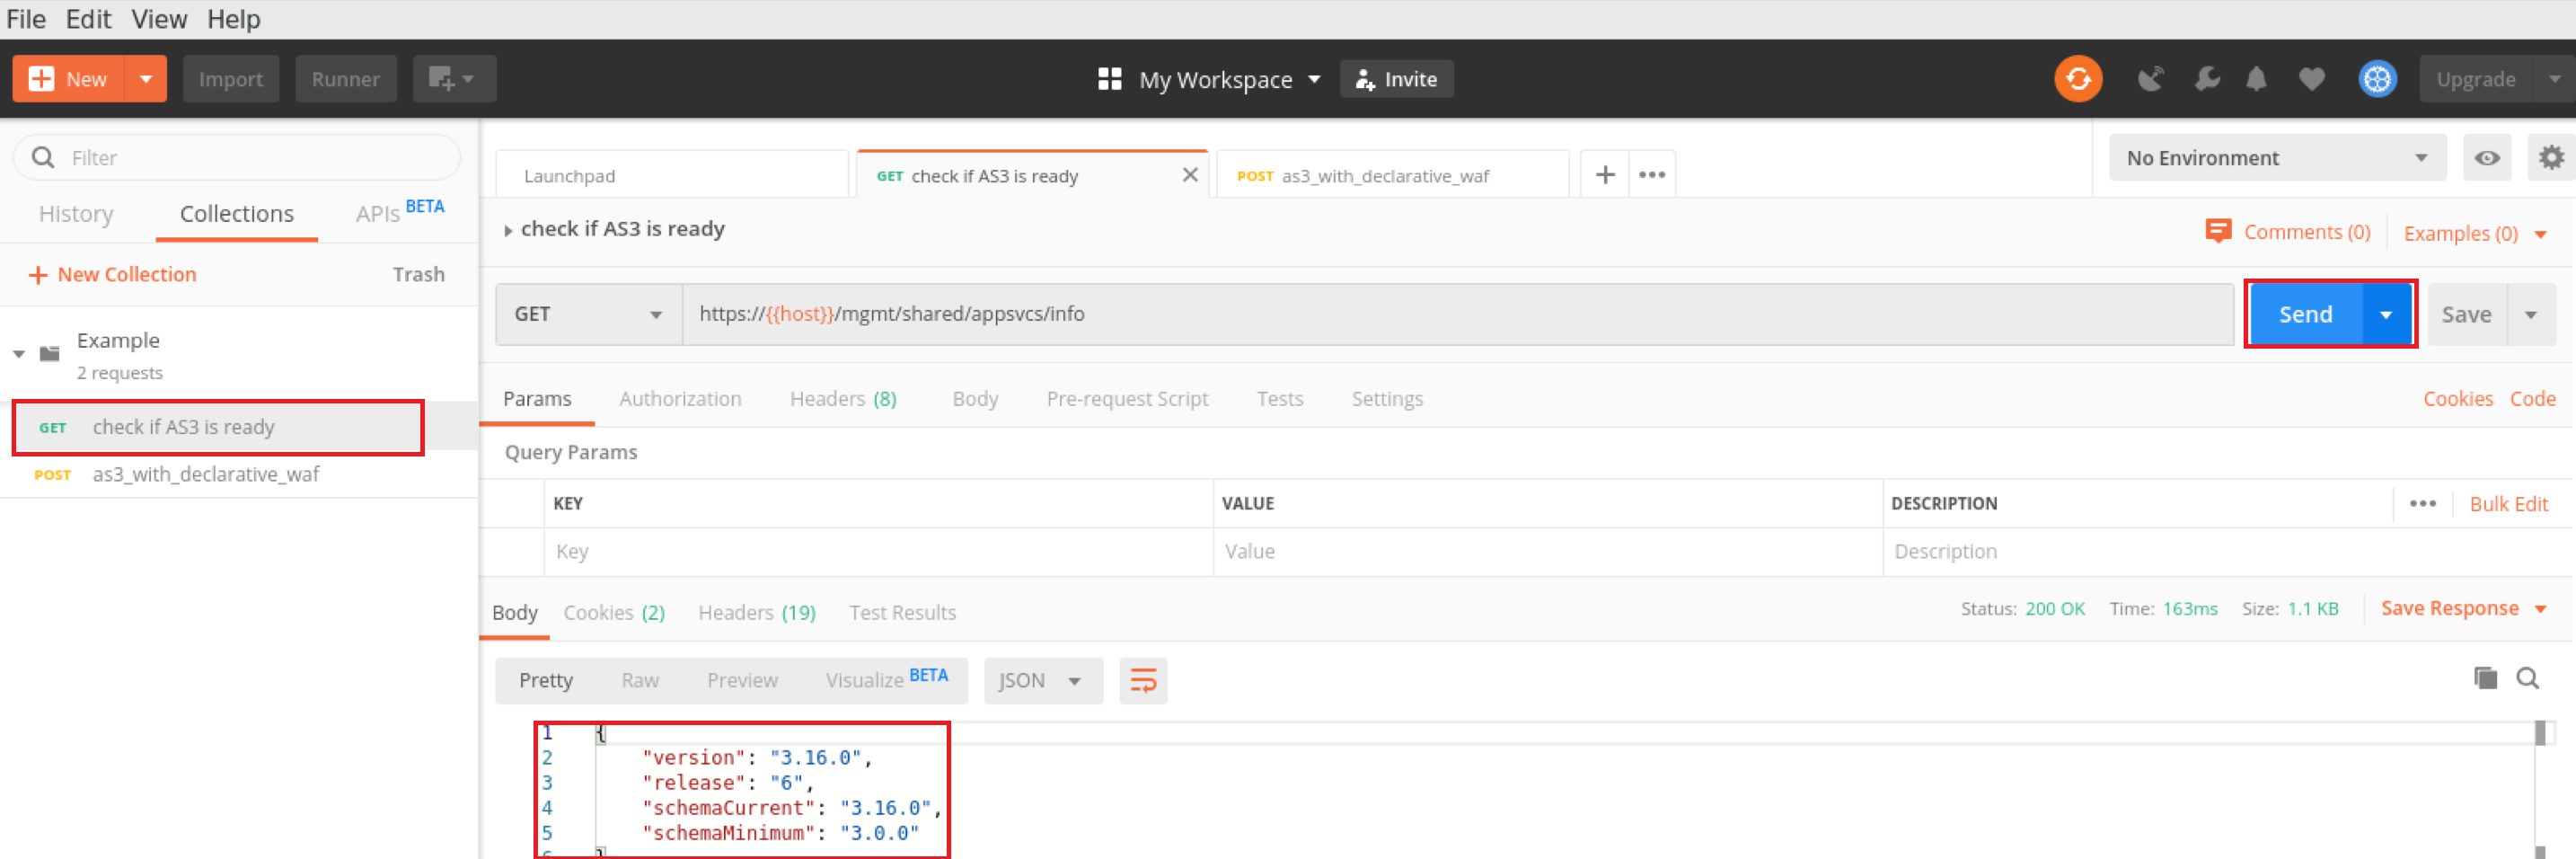Screen dimensions: 2576x859
Task: Open the notifications bell
Action: coord(2256,79)
